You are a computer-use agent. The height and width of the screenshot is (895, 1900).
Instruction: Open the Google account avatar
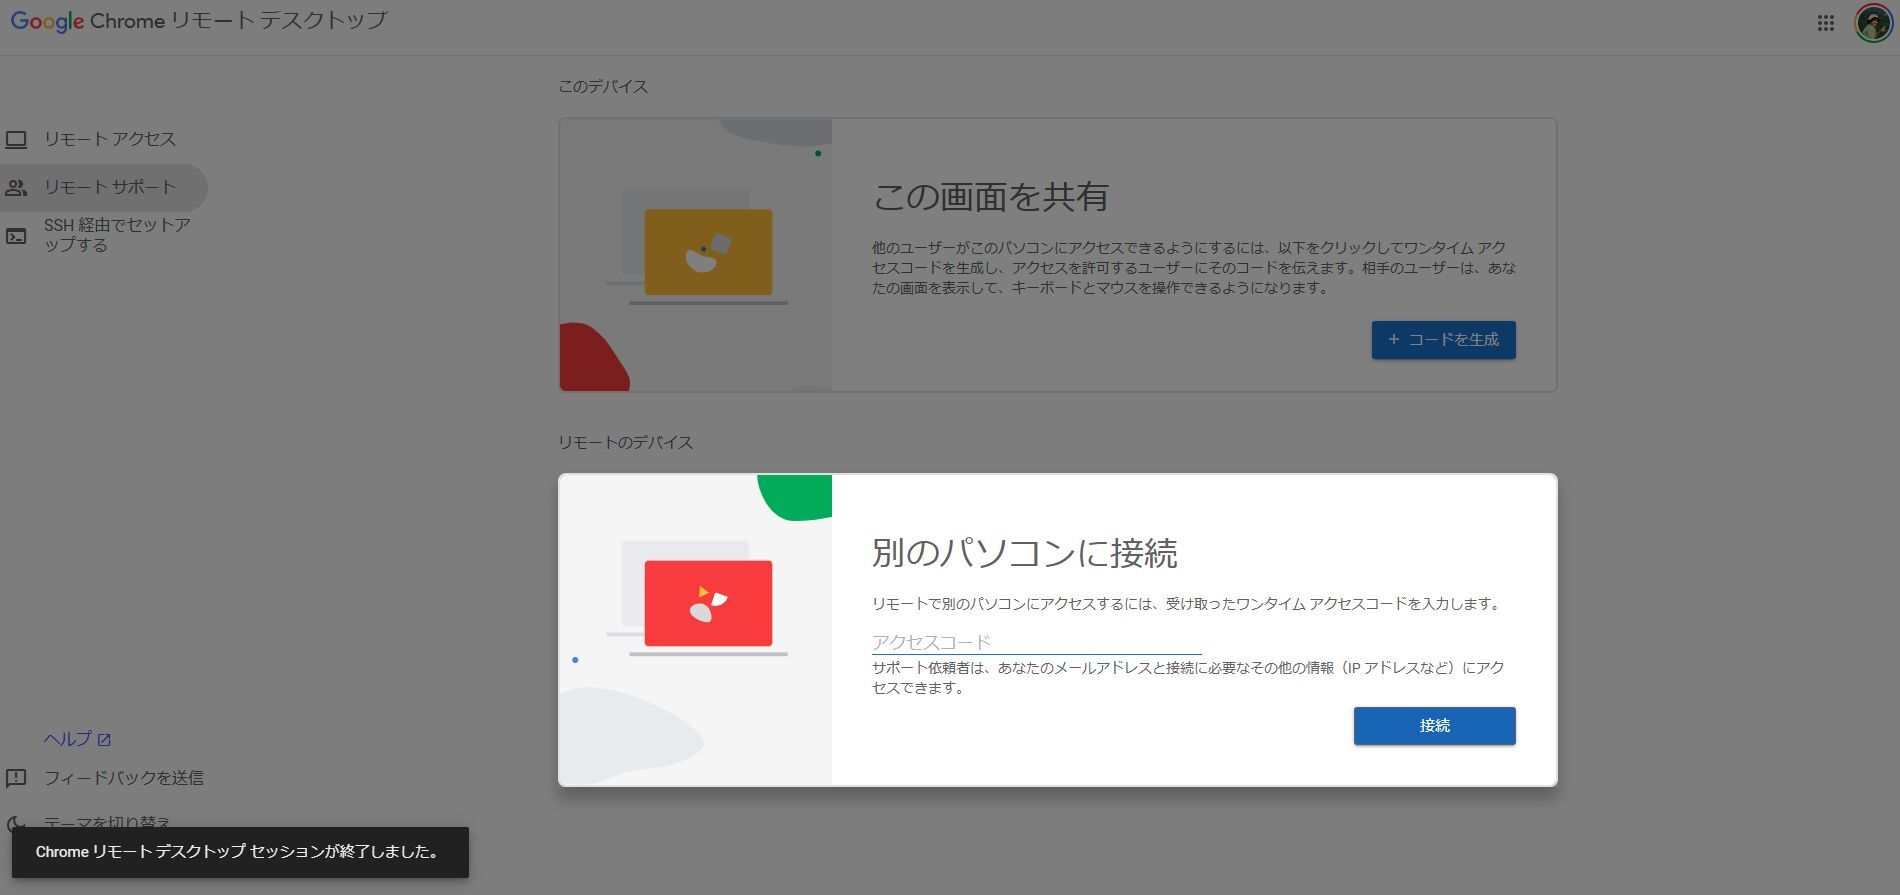pyautogui.click(x=1873, y=23)
